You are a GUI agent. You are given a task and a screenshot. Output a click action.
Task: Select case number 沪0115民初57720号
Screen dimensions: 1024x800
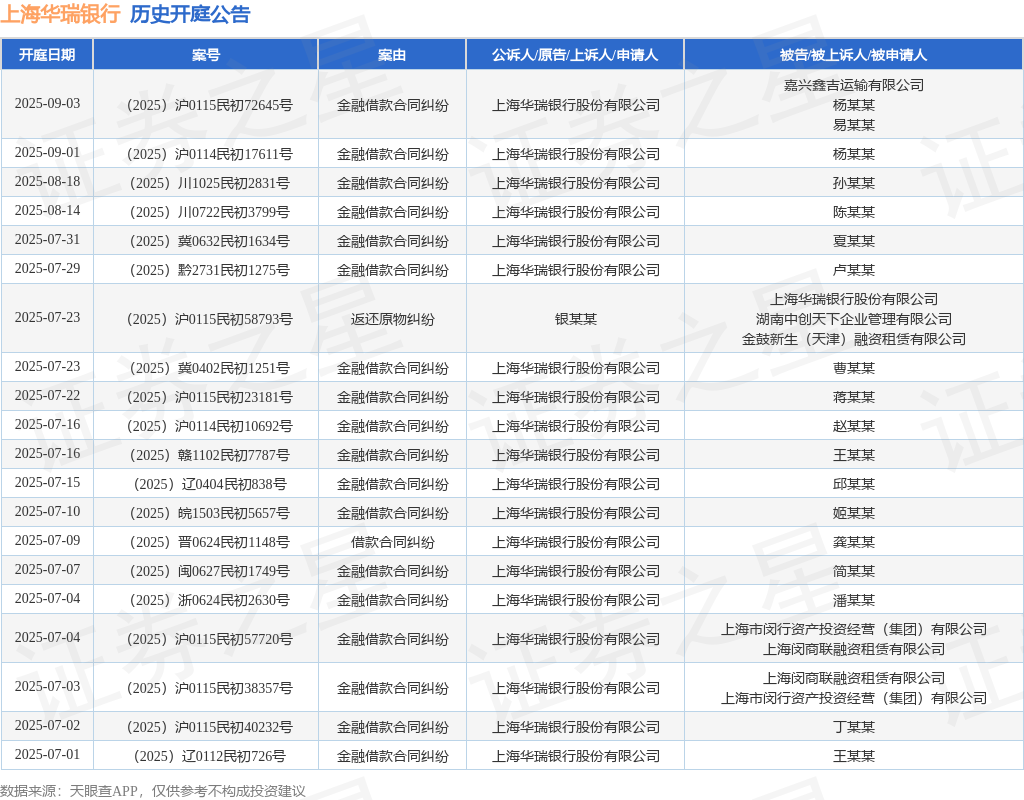(x=210, y=639)
